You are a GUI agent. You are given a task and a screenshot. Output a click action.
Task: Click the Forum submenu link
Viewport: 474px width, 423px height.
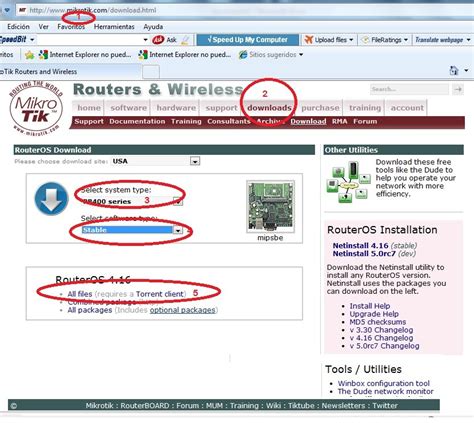[365, 121]
